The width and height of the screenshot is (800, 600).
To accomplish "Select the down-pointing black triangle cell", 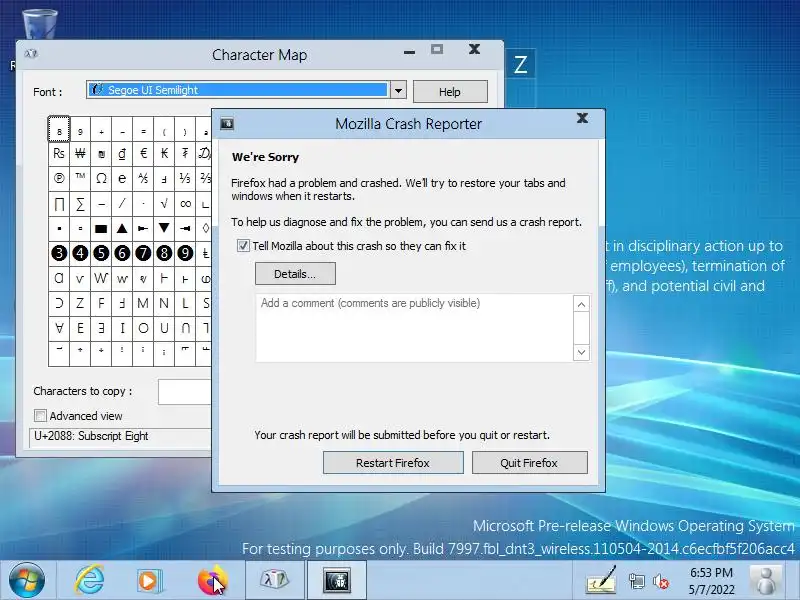I will tap(164, 229).
